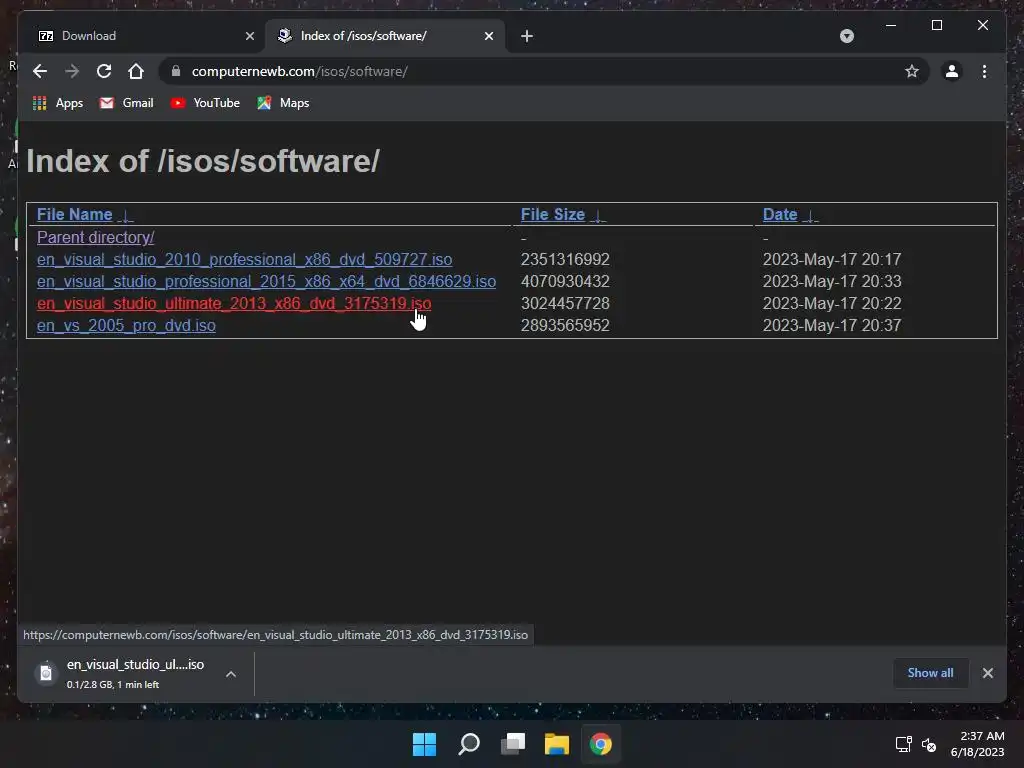Open the Chrome three-dot menu

point(984,71)
